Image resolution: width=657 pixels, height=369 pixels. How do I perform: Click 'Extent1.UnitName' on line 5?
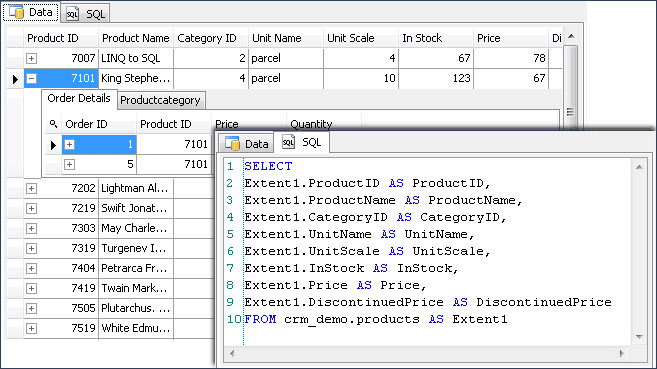click(x=308, y=234)
